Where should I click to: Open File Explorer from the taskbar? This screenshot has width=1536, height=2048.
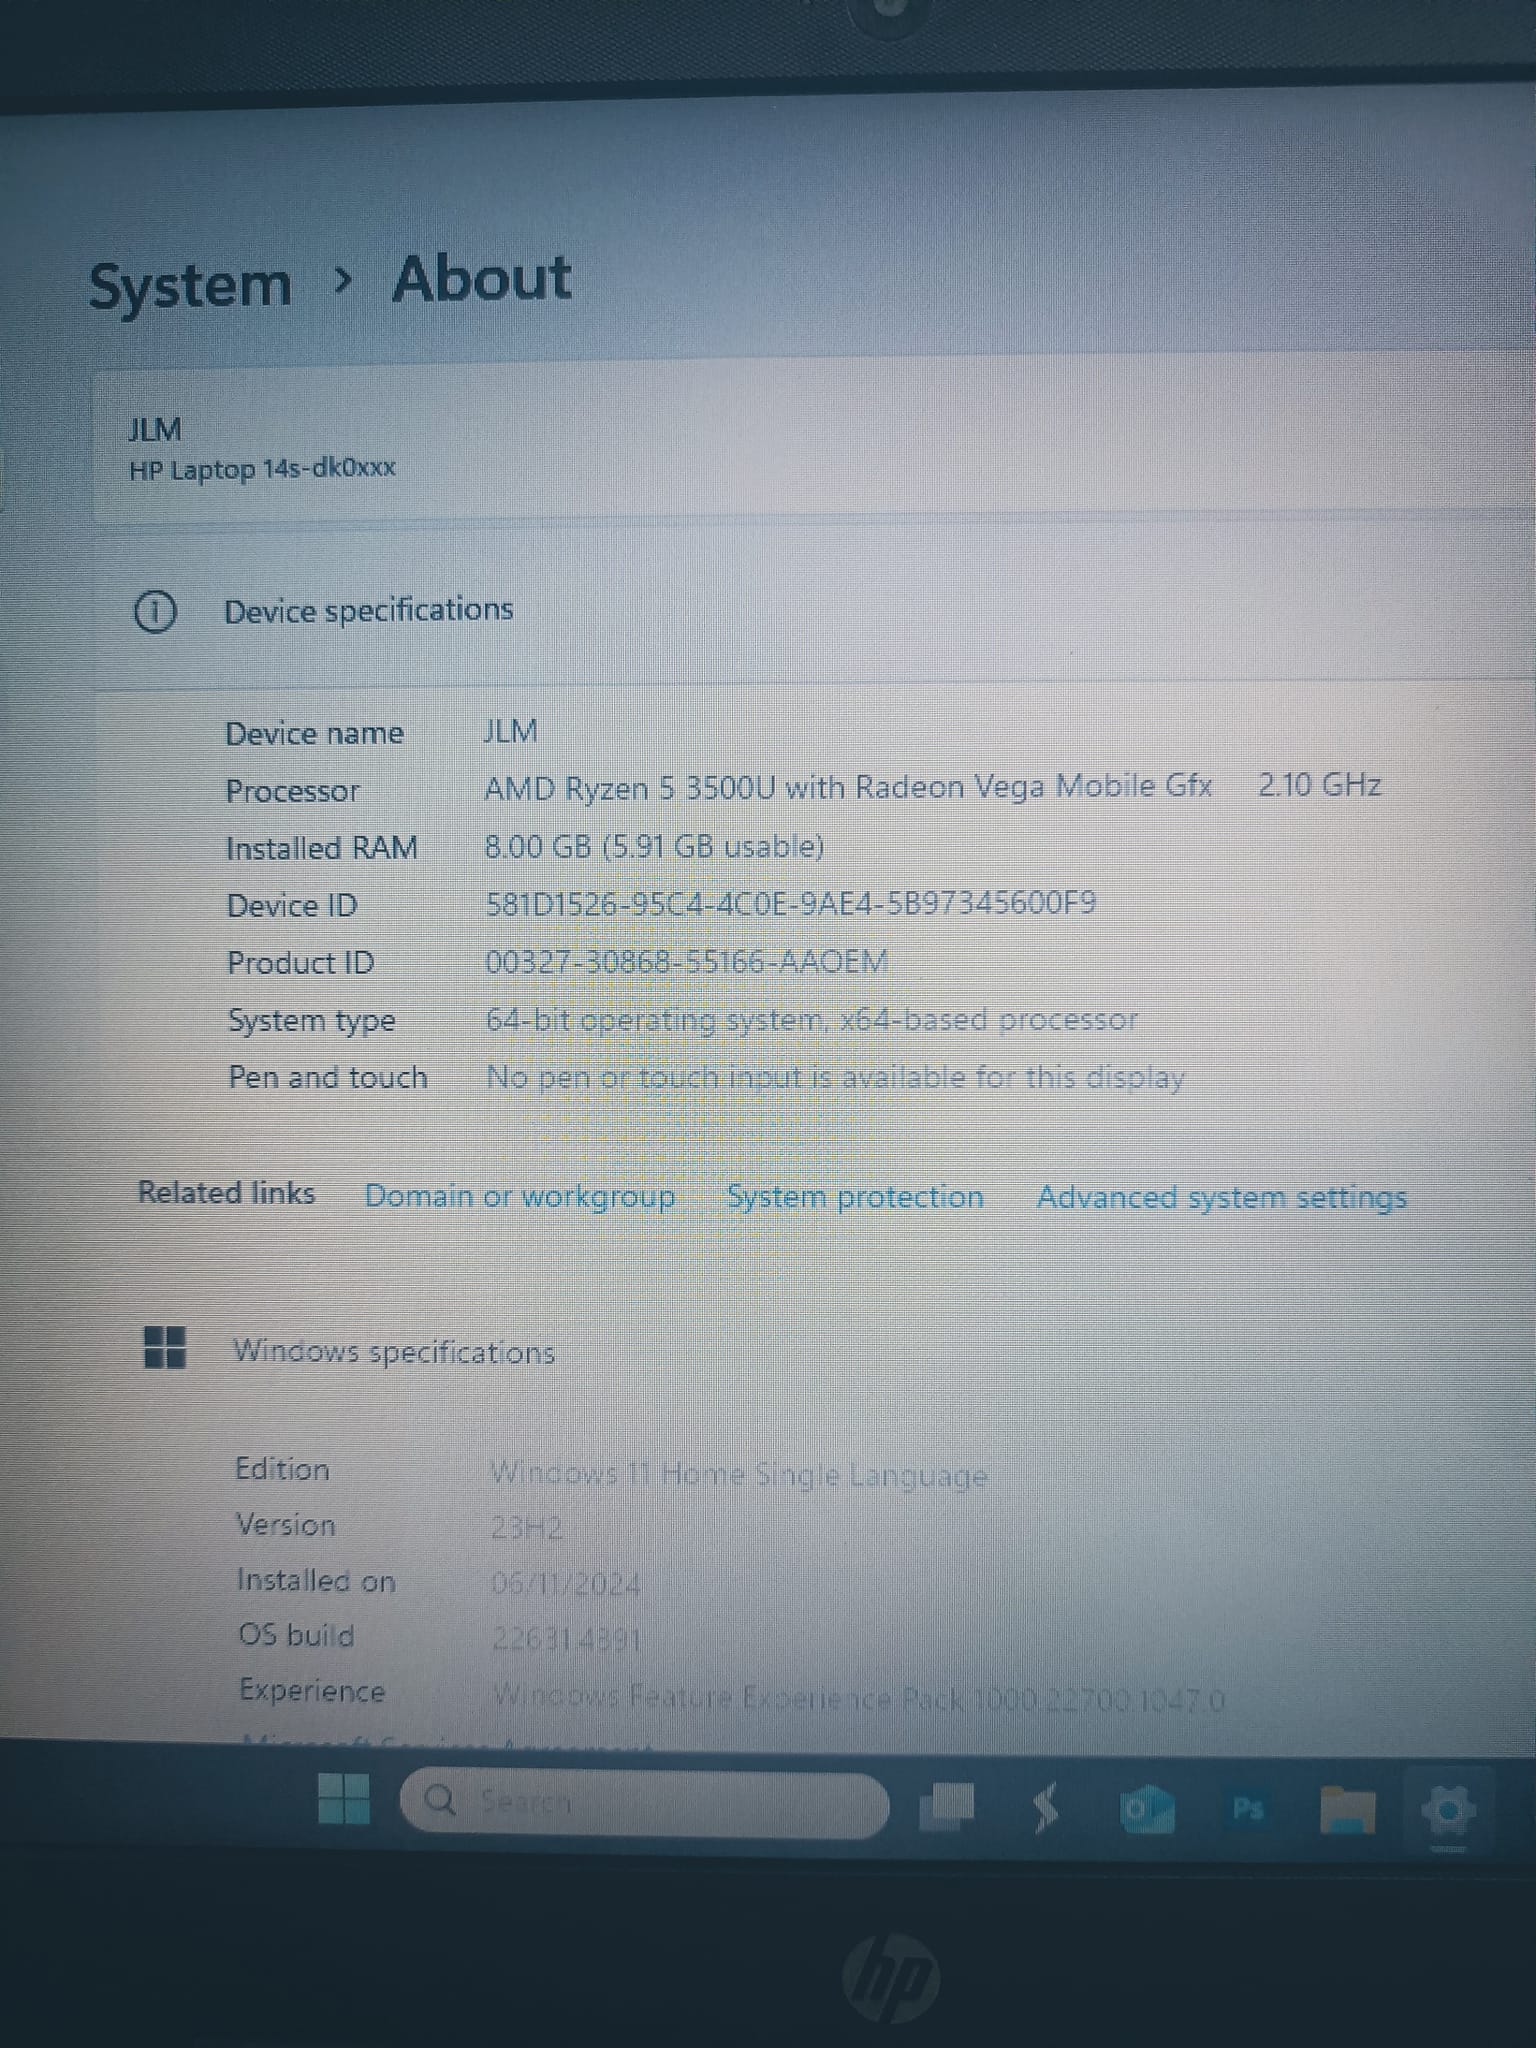click(x=1347, y=1809)
